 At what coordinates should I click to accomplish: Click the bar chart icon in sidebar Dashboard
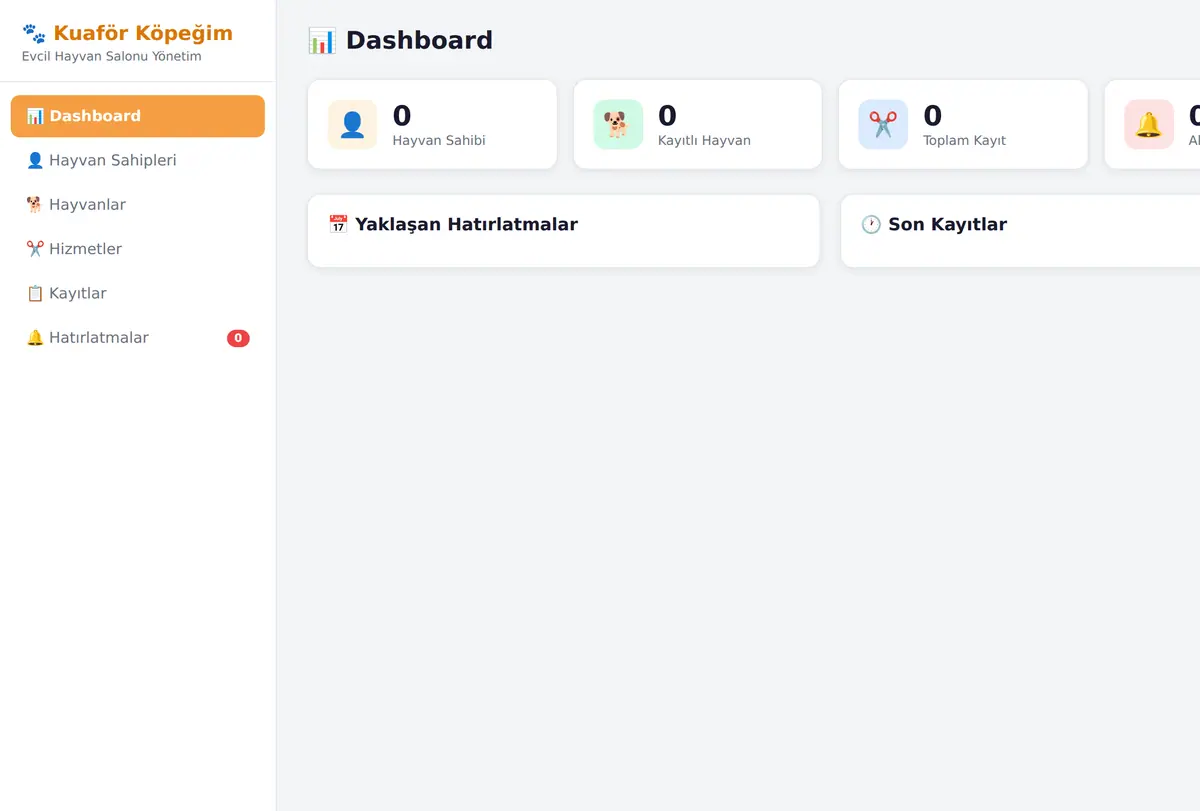pyautogui.click(x=35, y=116)
